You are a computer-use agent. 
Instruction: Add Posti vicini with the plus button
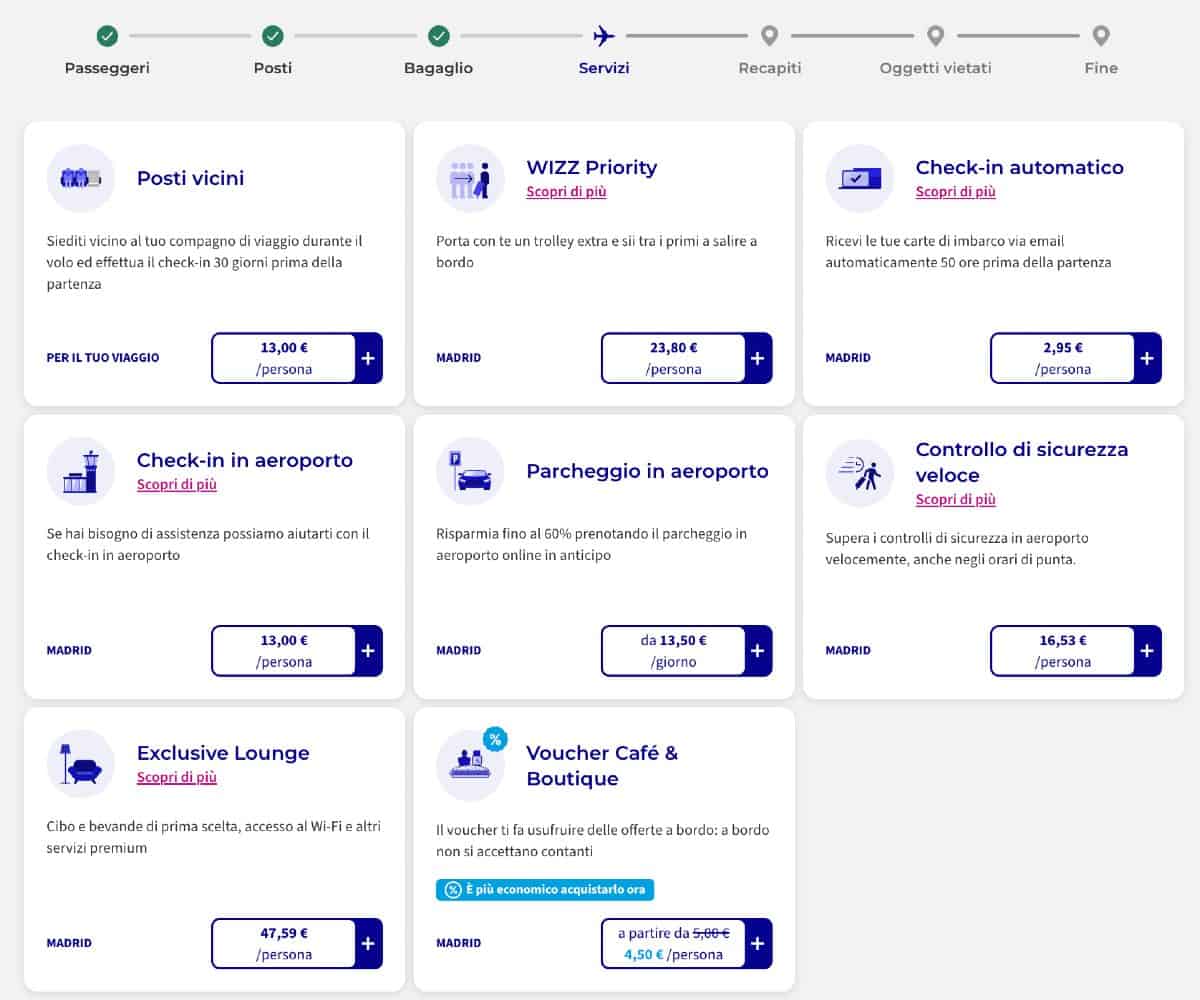370,357
